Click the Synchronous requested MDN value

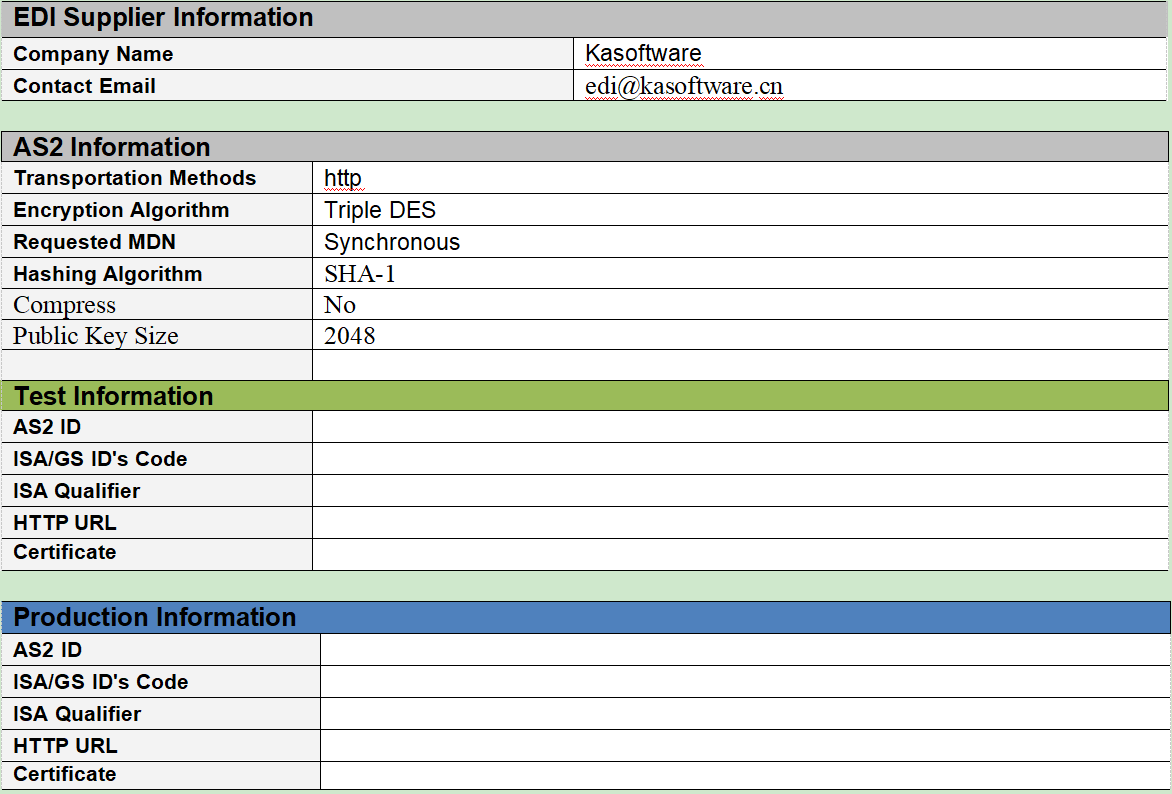[392, 243]
